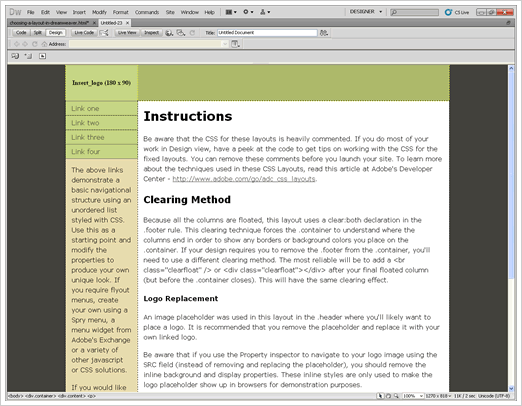The image size is (522, 406).
Task: Switch to Split view
Action: click(x=38, y=33)
